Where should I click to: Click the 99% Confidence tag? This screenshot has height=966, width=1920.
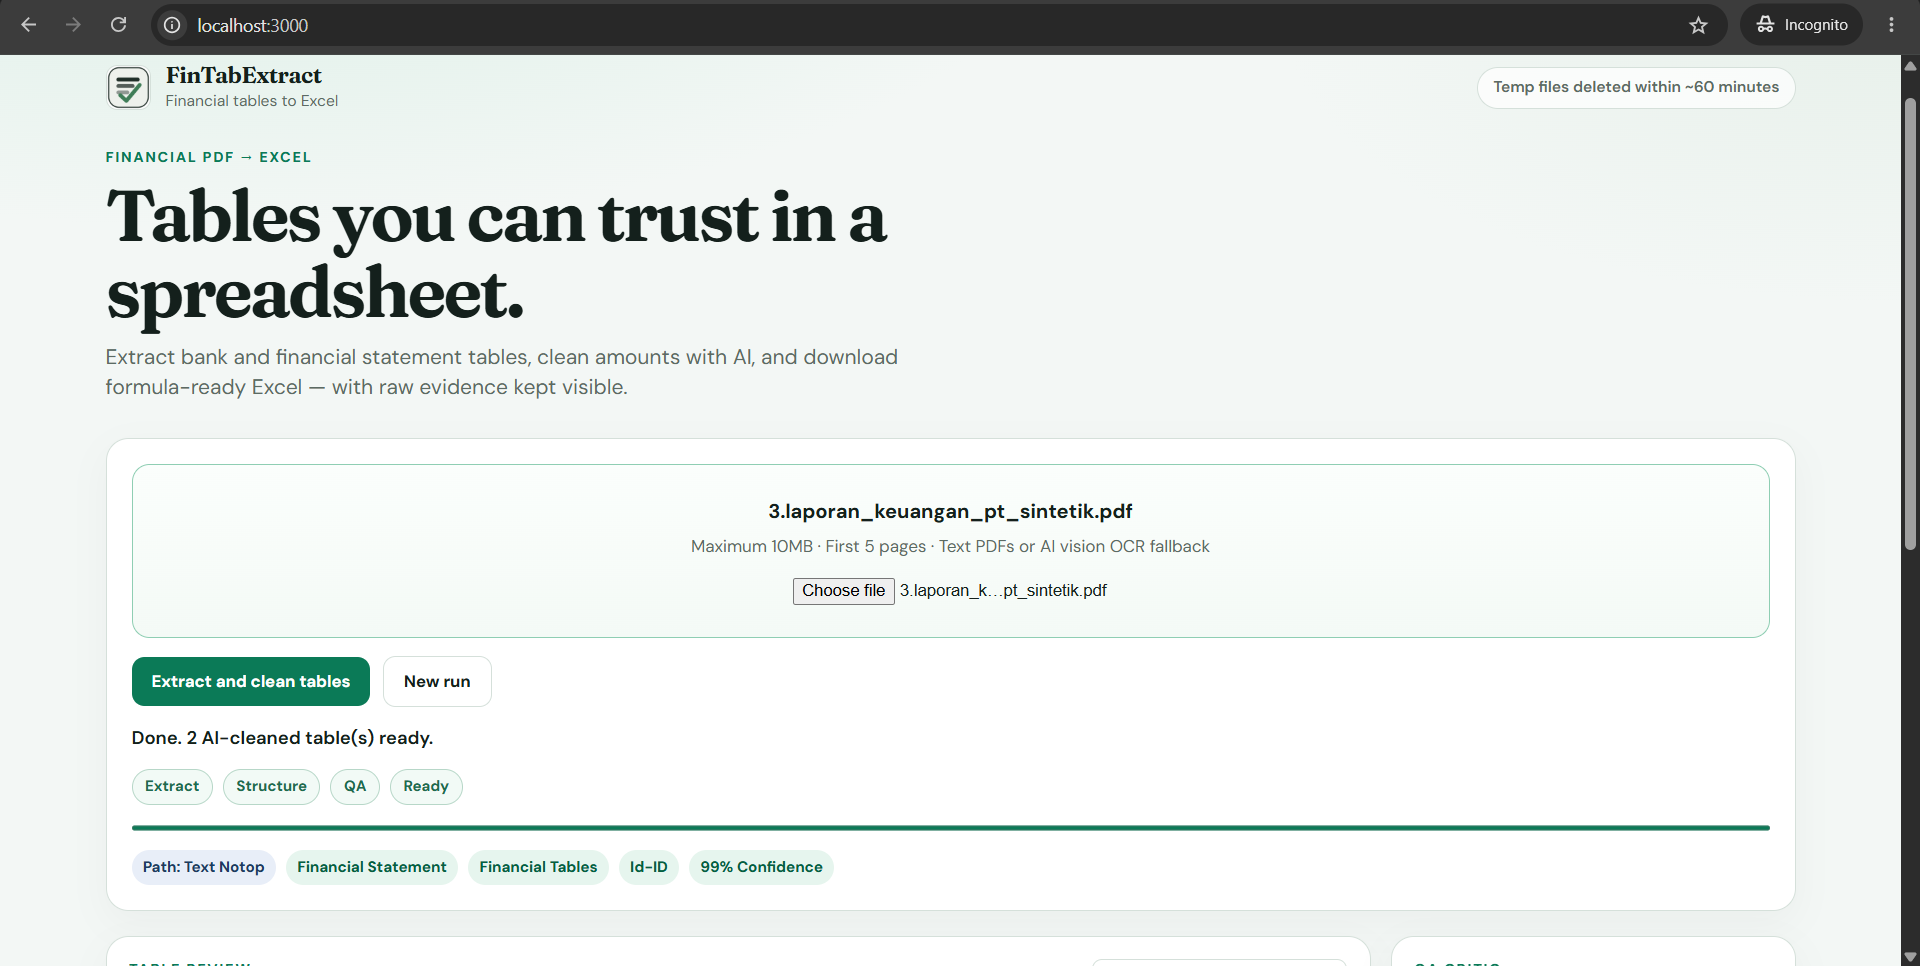click(761, 867)
